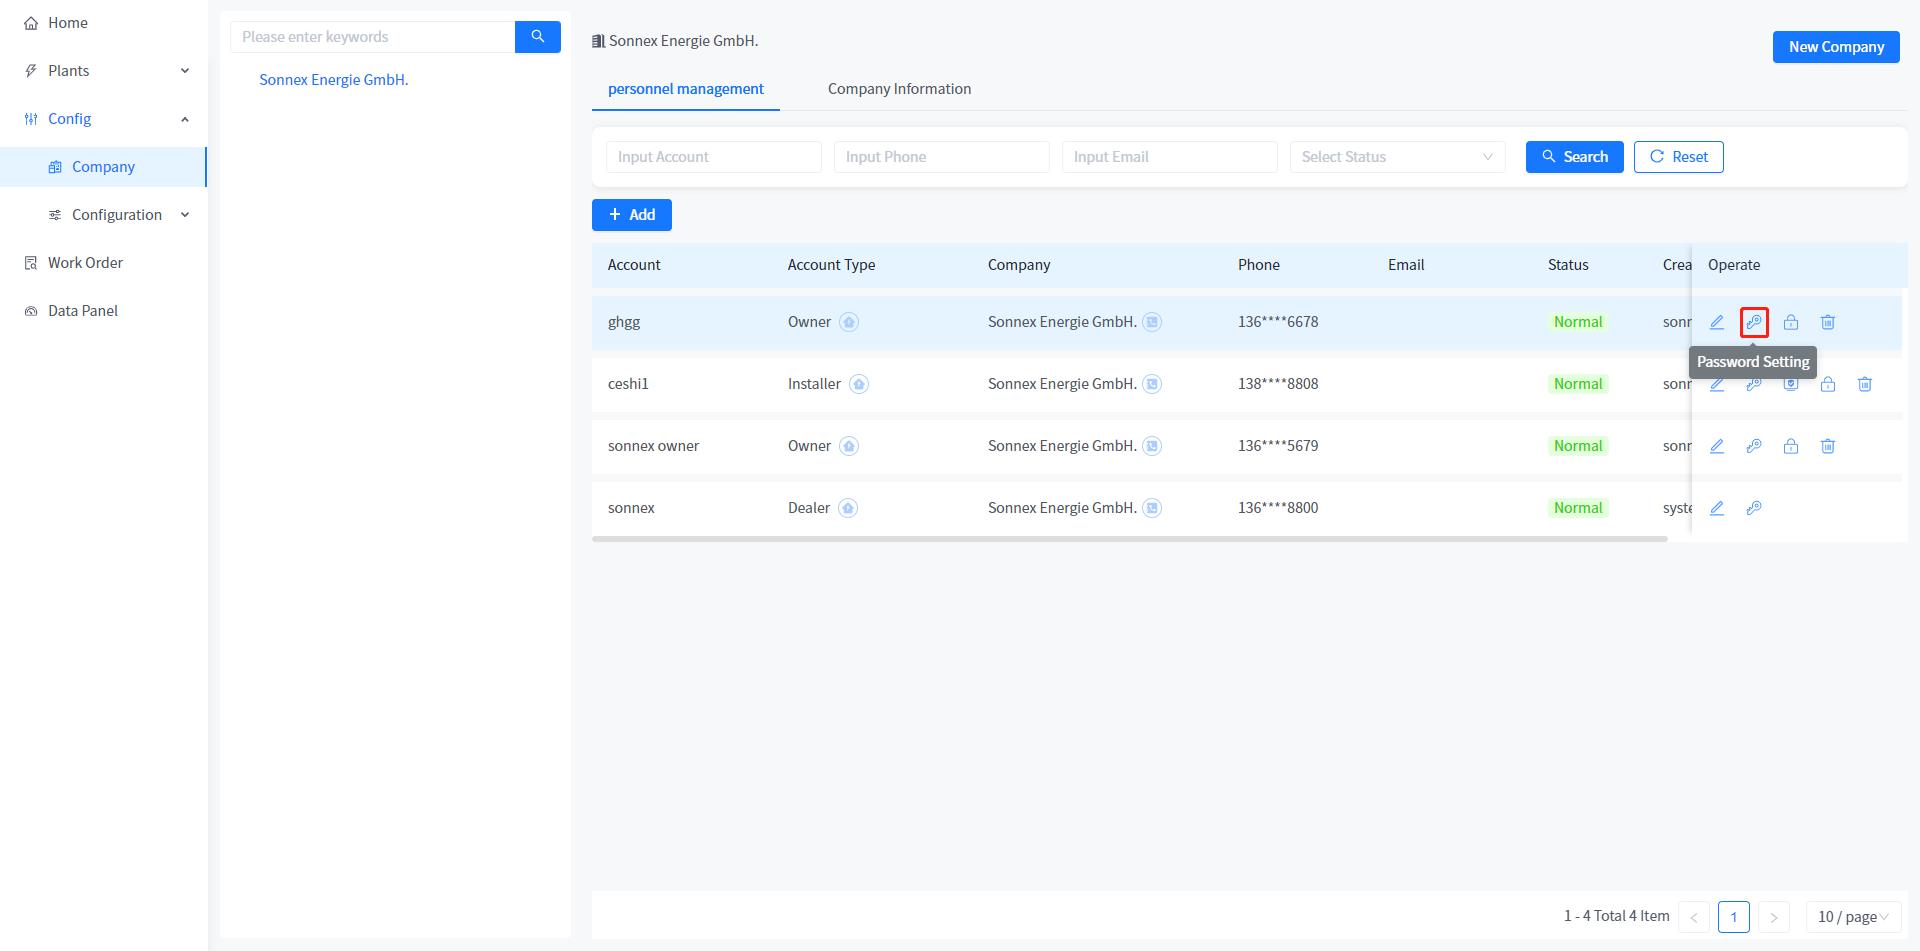Click the magnifier button beside the keyword search

coord(537,37)
